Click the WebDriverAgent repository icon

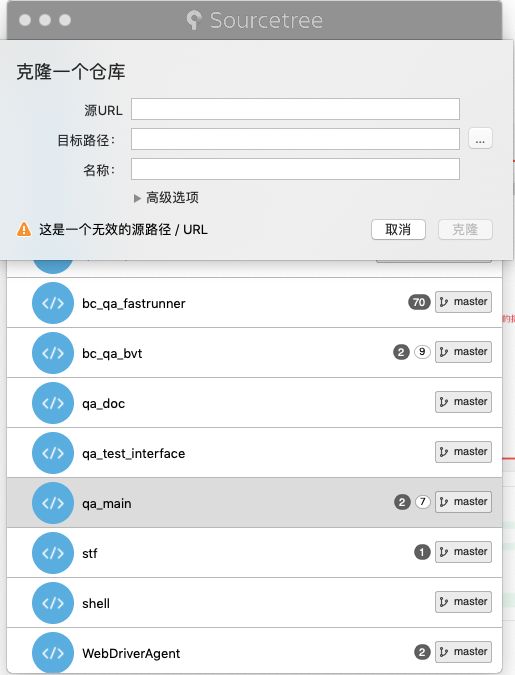click(53, 652)
